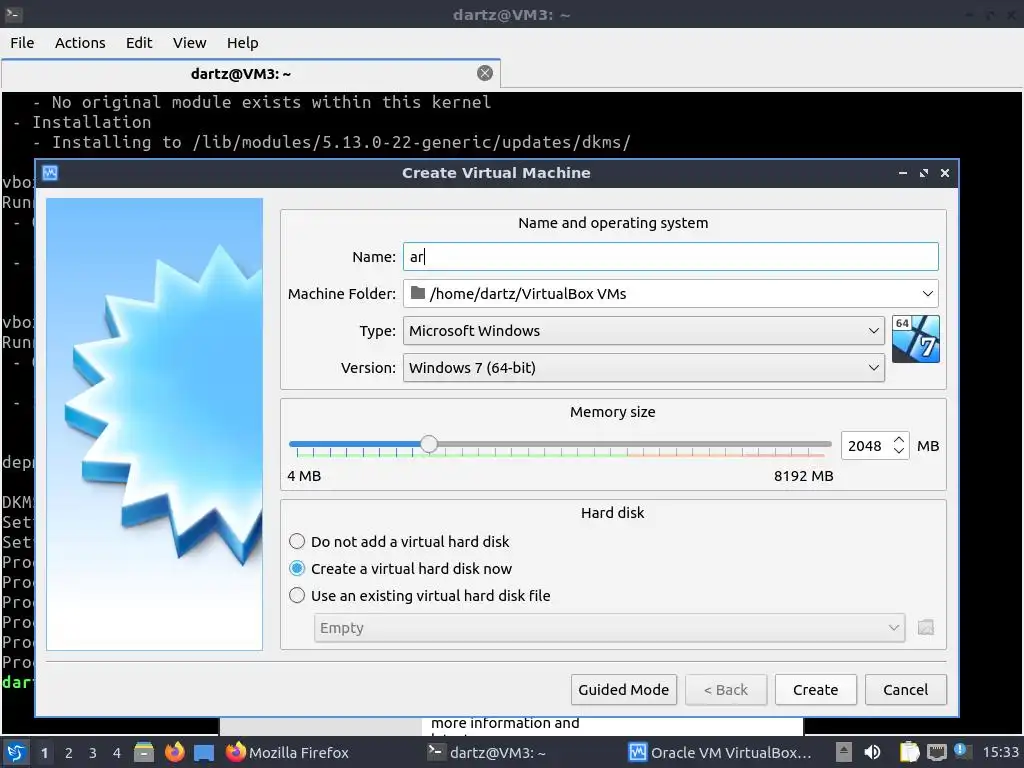Switch to dartz@VM3 terminal taskbar entry

pos(487,752)
